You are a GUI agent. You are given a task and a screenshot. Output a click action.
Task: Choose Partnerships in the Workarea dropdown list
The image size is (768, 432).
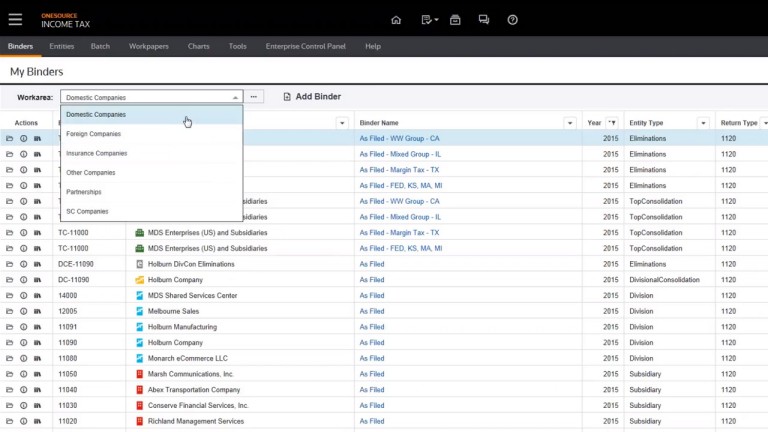click(x=84, y=192)
